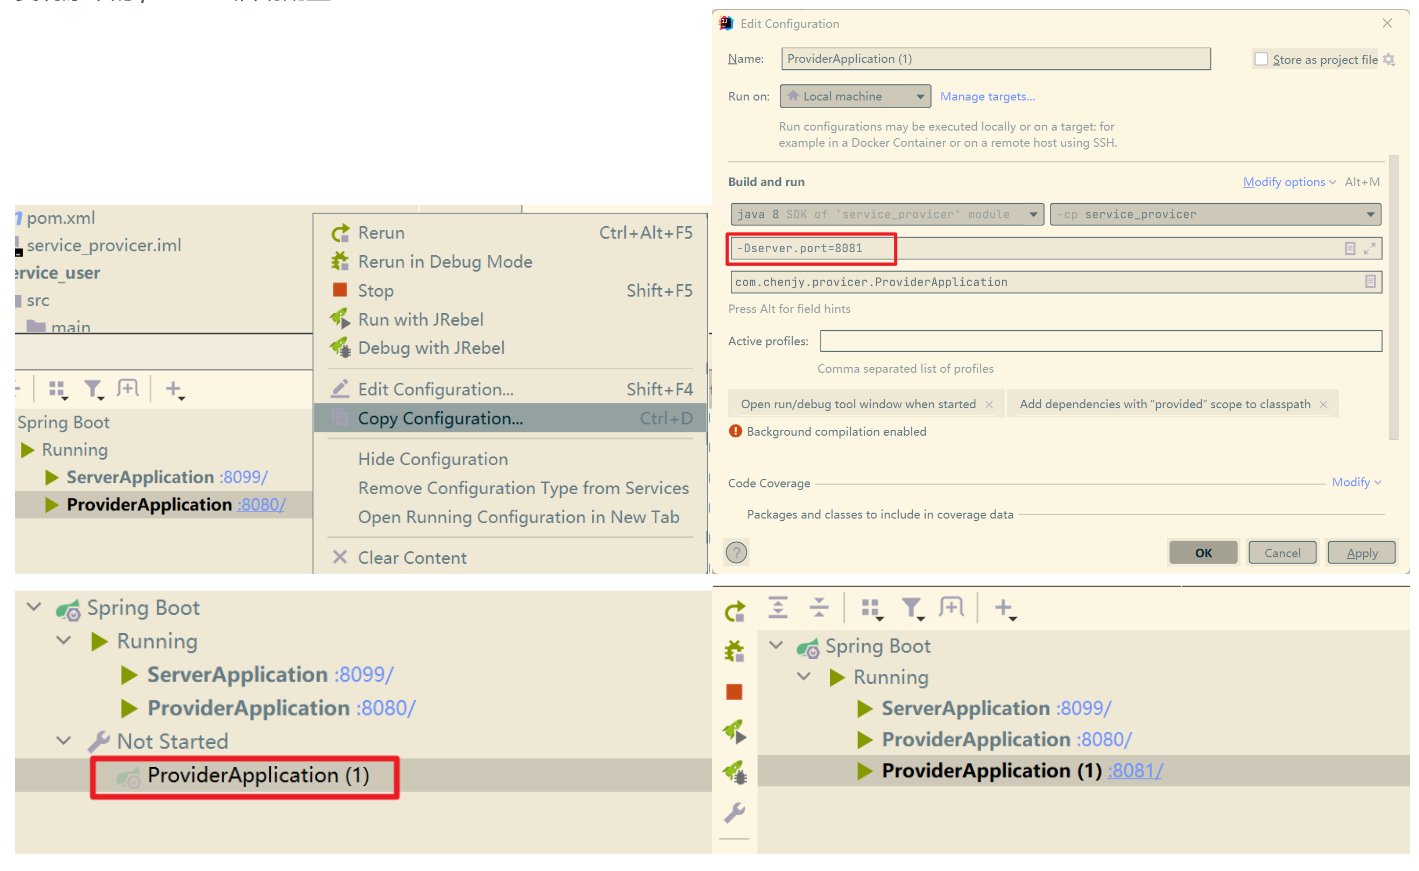Viewport: 1419px width, 871px height.
Task: Click the Group By icon in the toolbar above the ProviderApplication (1) :8081/ tree
Action: click(x=872, y=608)
